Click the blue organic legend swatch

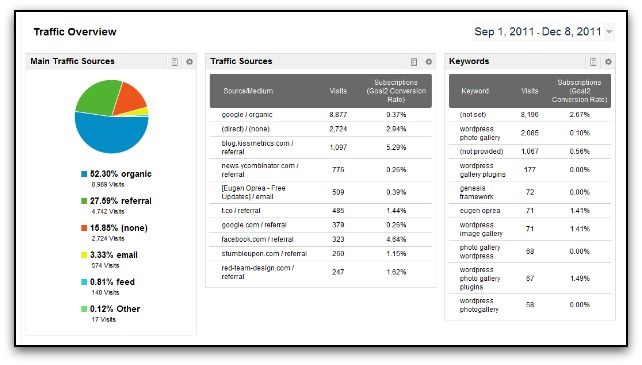[x=84, y=174]
